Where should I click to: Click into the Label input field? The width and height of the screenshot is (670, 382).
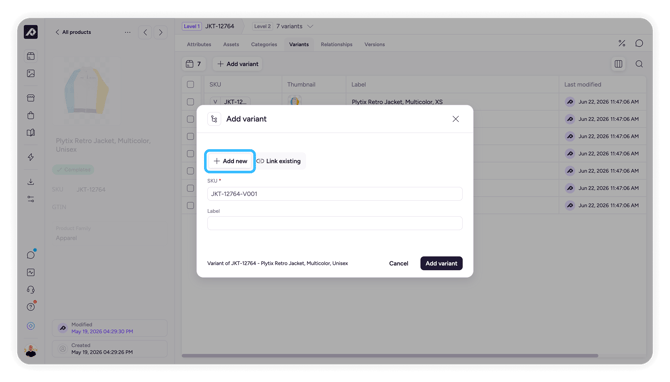pos(335,223)
